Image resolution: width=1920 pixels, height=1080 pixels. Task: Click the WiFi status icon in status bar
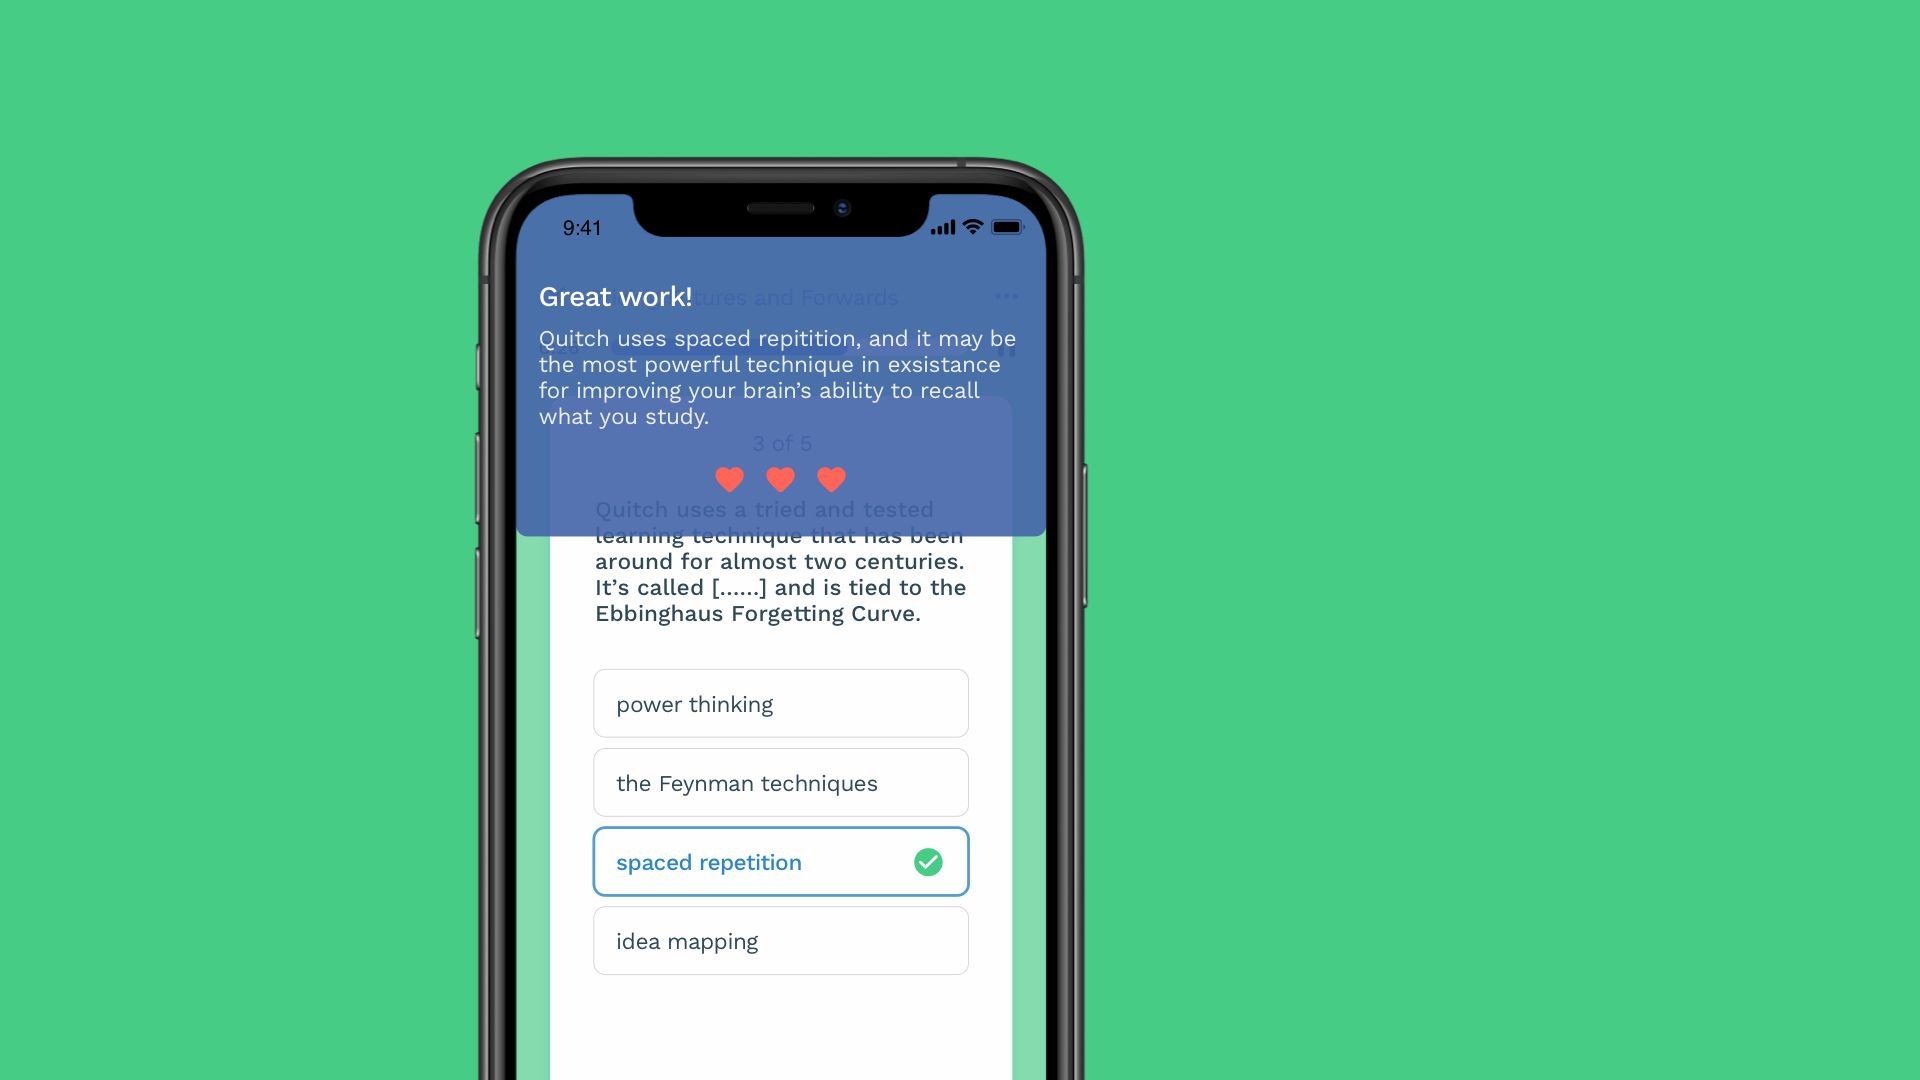coord(972,227)
